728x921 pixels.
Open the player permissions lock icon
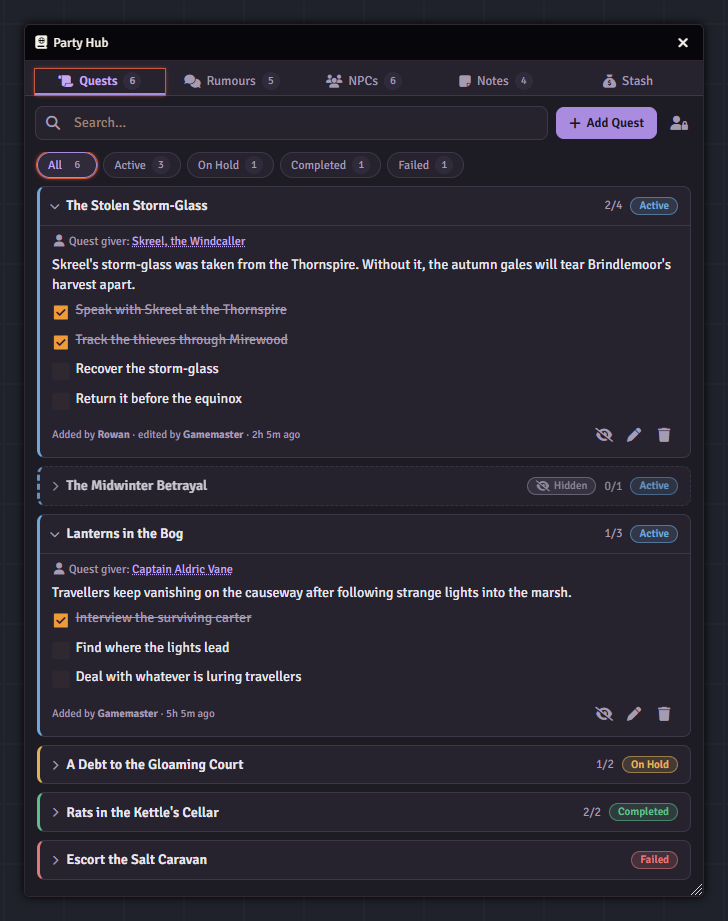[x=679, y=123]
